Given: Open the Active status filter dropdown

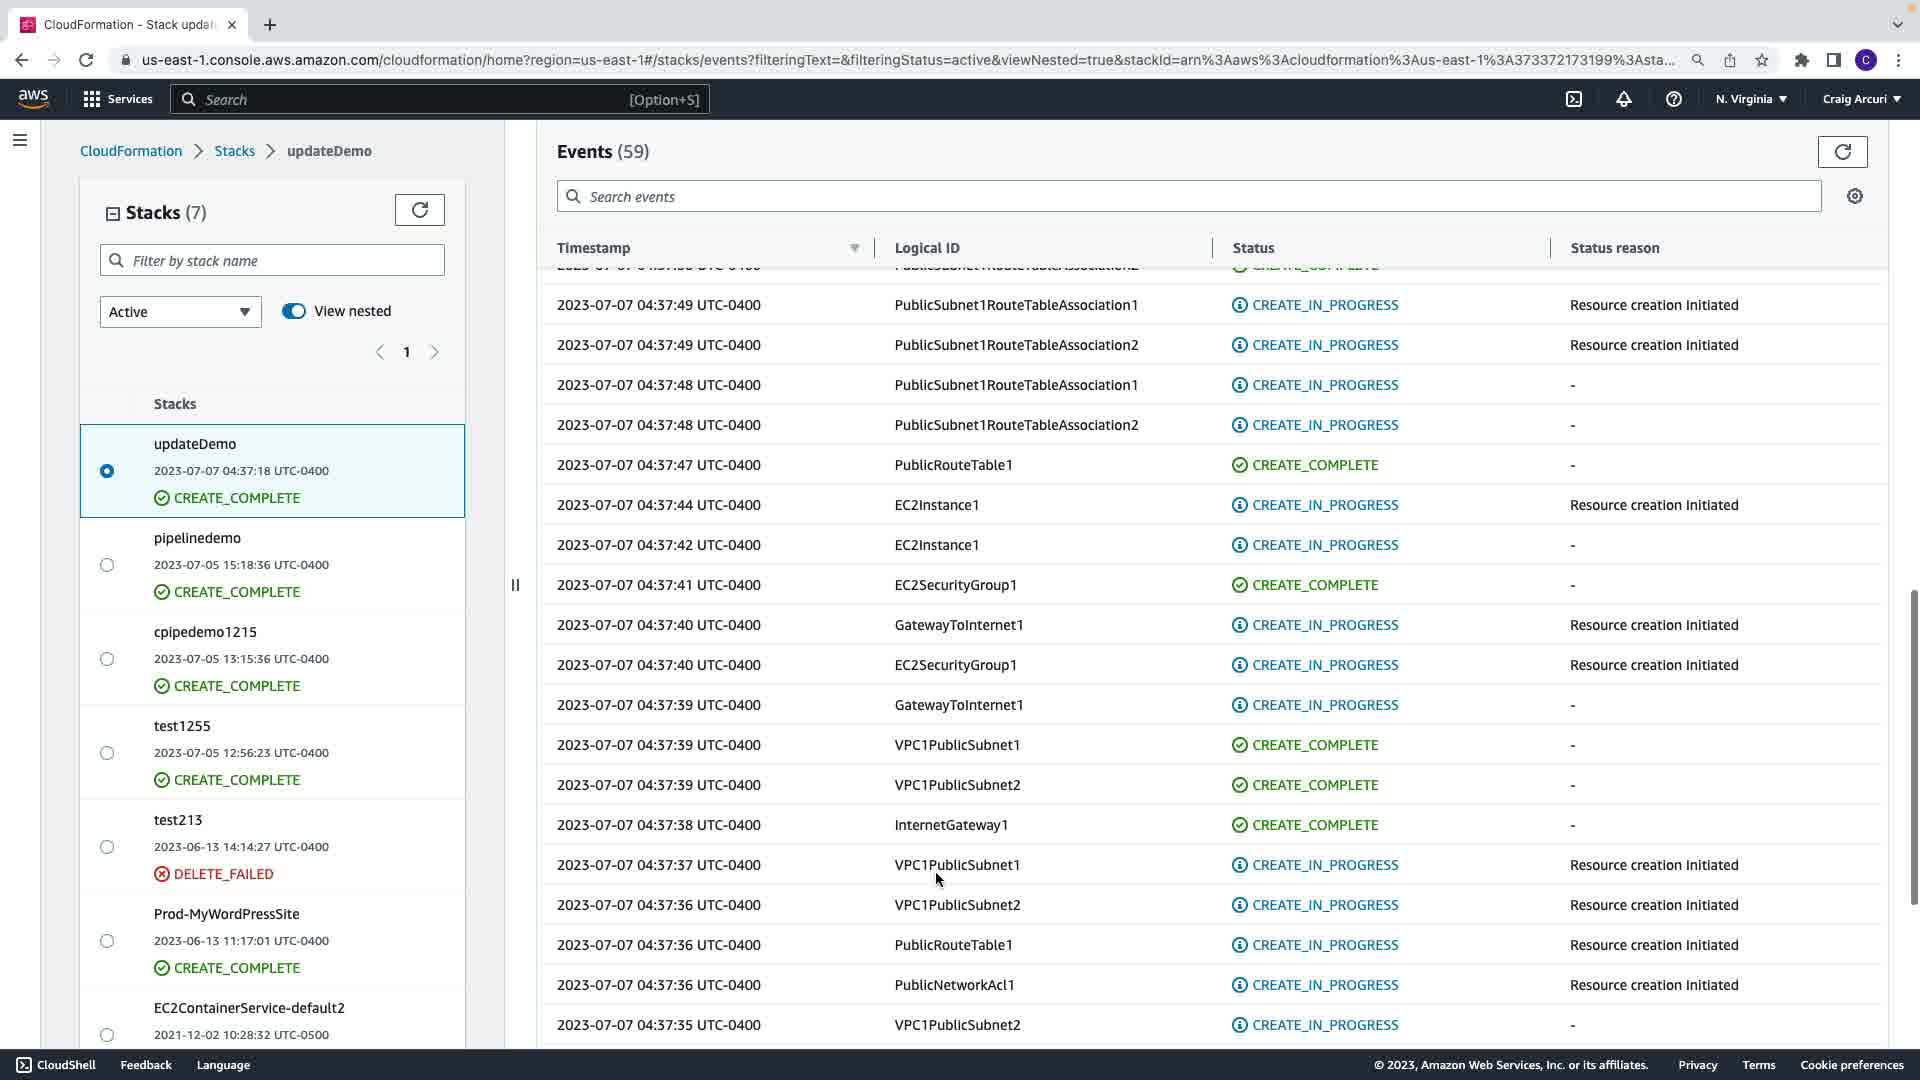Looking at the screenshot, I should (x=180, y=312).
